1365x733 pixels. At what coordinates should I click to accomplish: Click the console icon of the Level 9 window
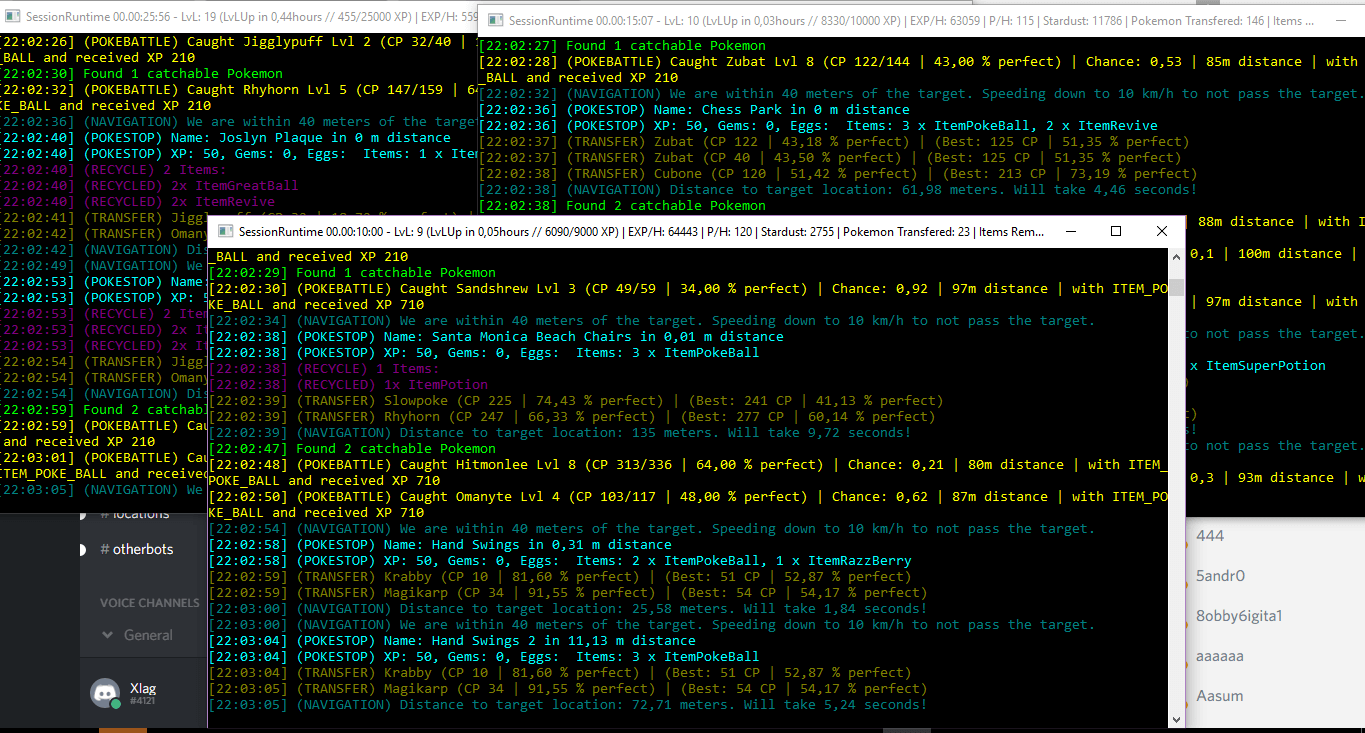click(225, 231)
